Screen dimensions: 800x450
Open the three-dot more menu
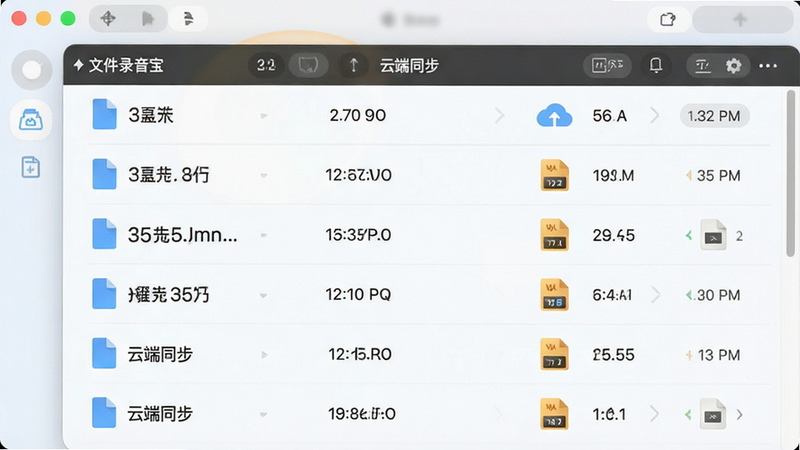768,66
